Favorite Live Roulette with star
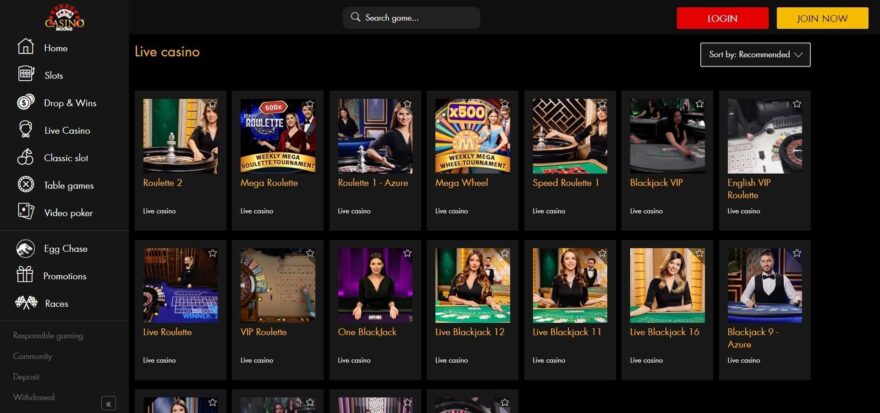The height and width of the screenshot is (413, 880). (x=213, y=253)
